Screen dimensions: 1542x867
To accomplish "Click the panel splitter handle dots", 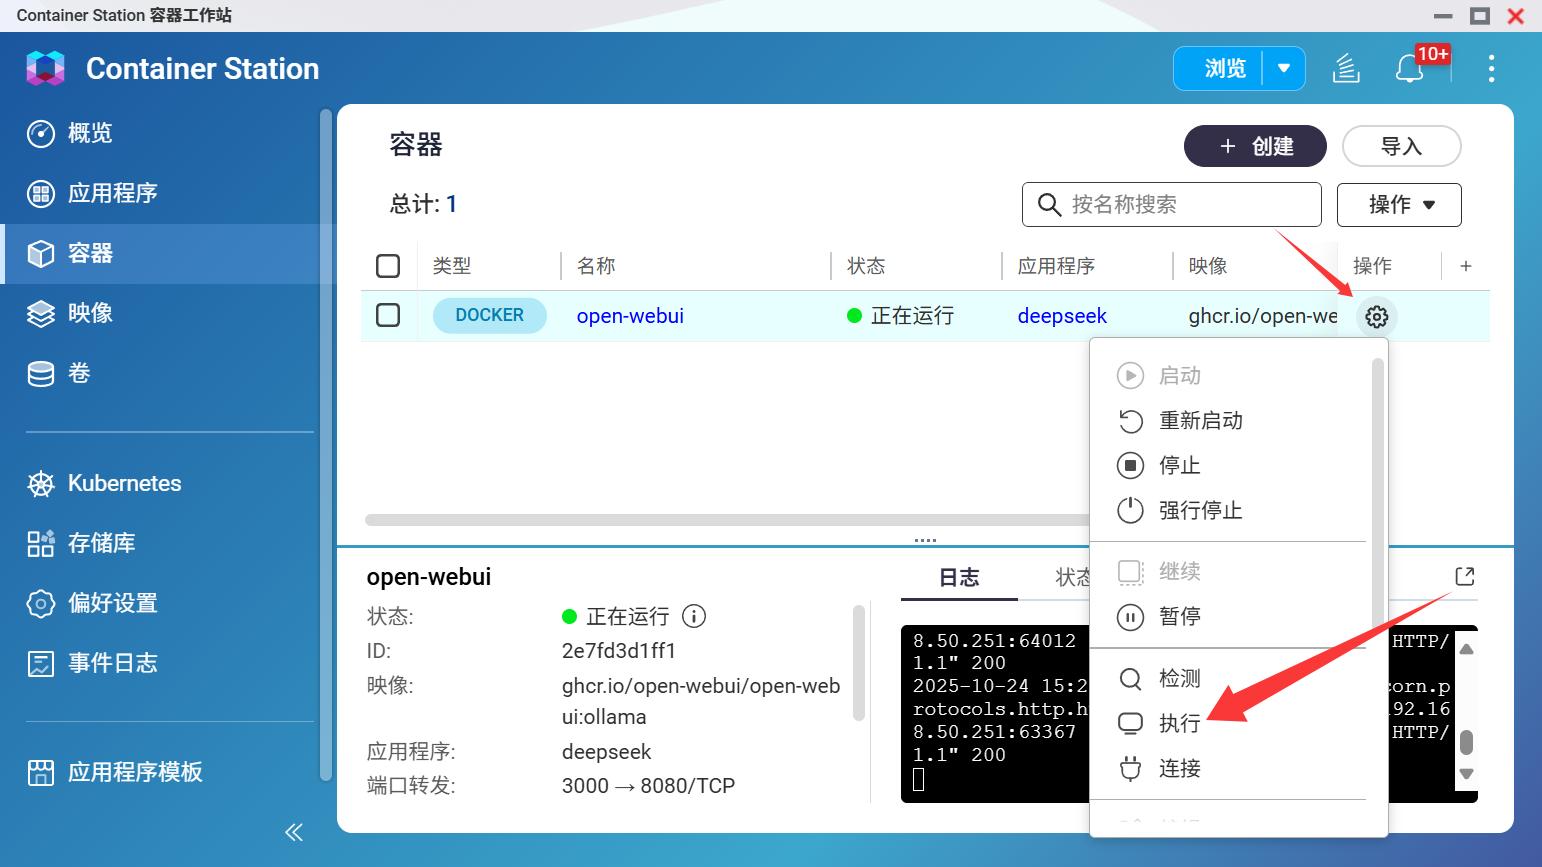I will pos(925,540).
